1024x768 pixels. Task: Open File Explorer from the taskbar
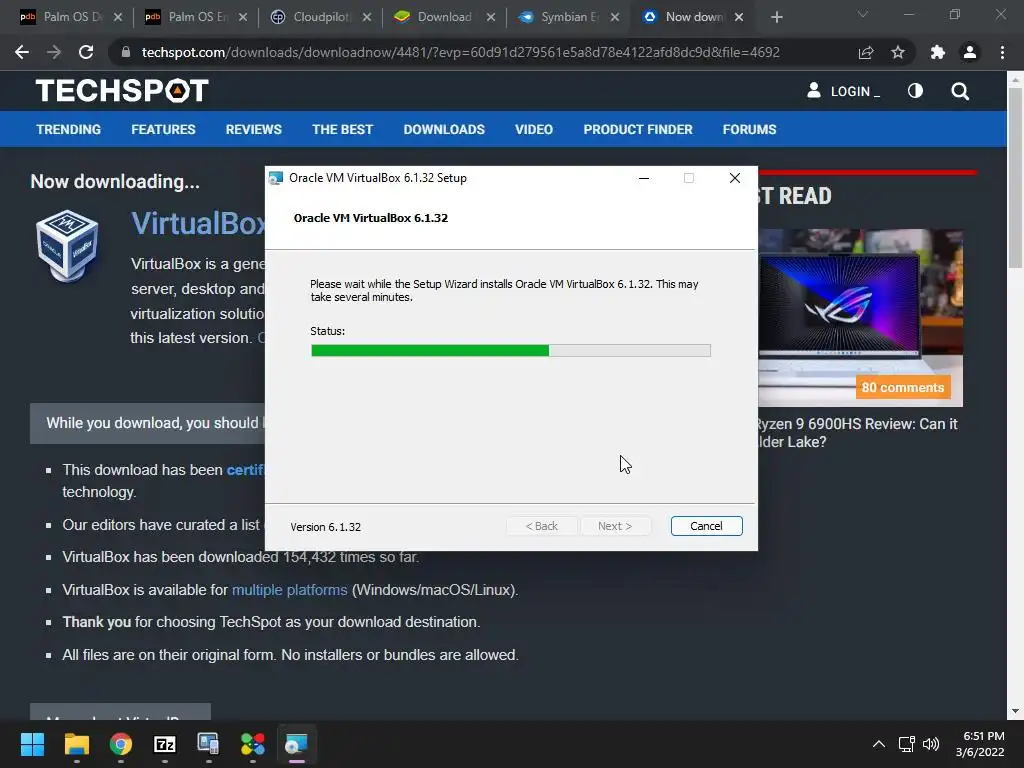tap(76, 744)
